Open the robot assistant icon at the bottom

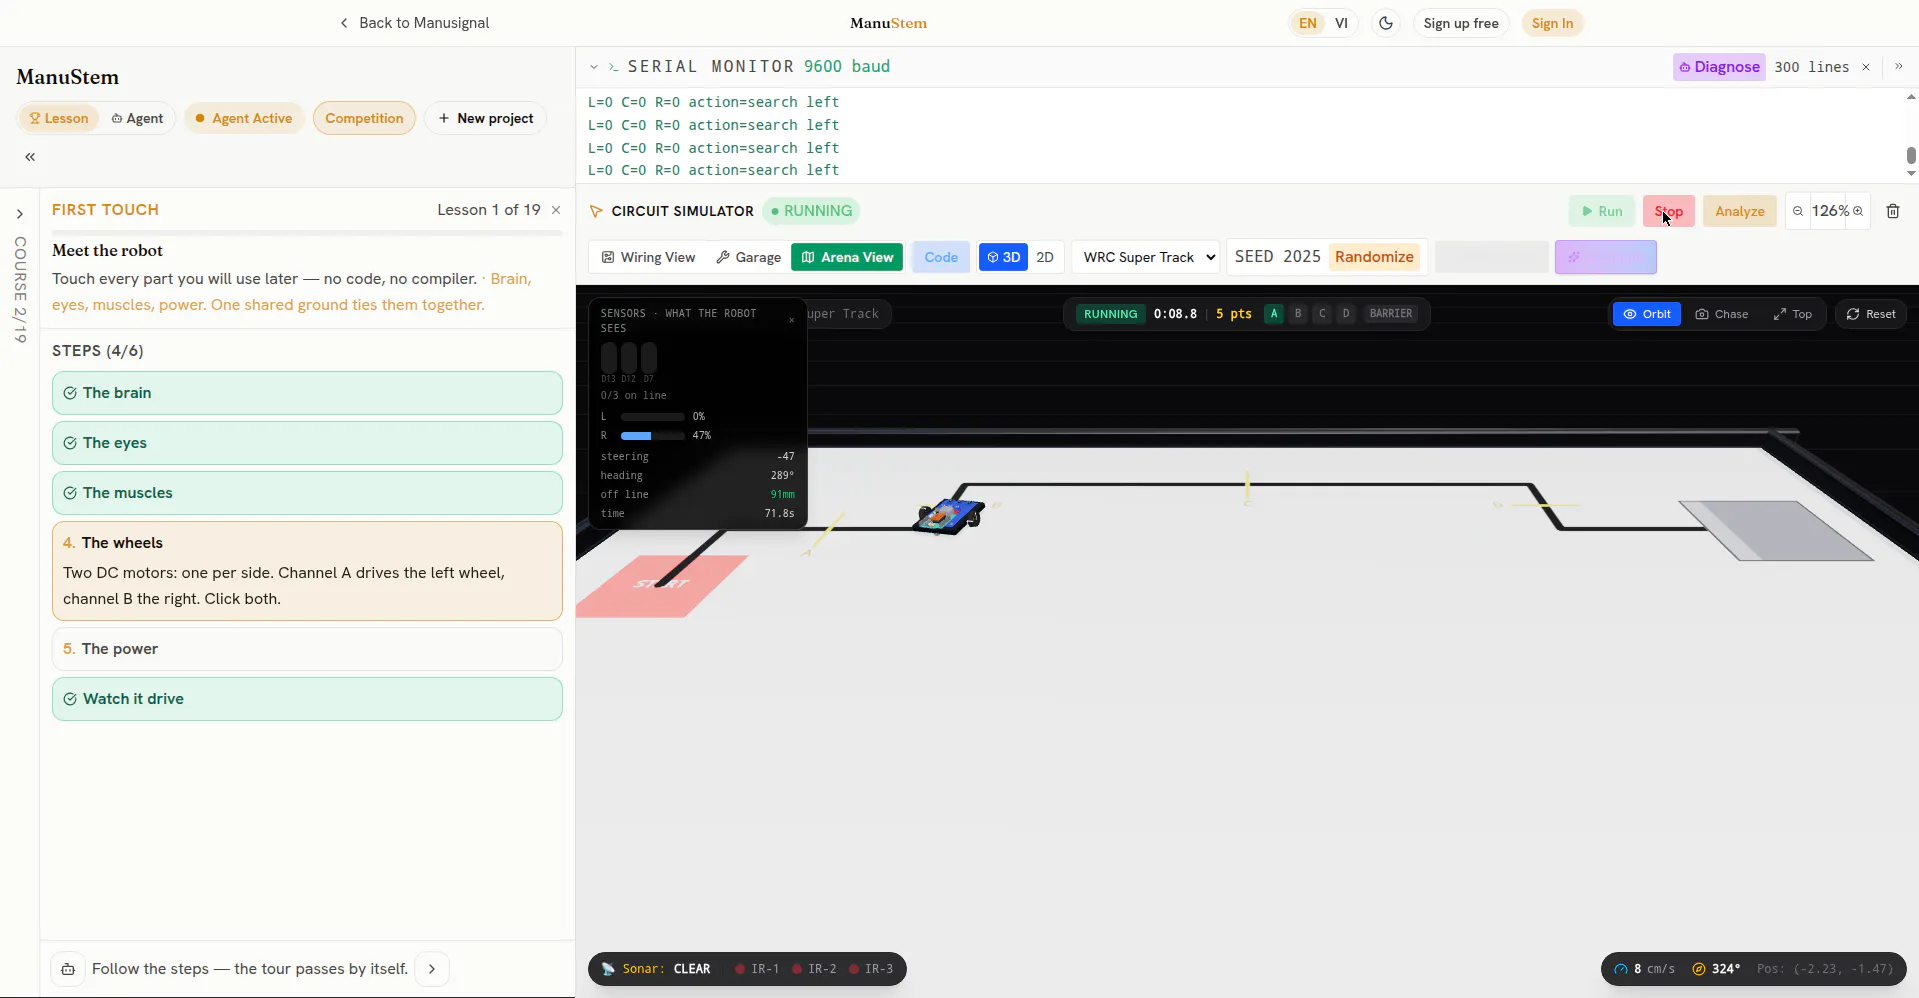click(68, 969)
